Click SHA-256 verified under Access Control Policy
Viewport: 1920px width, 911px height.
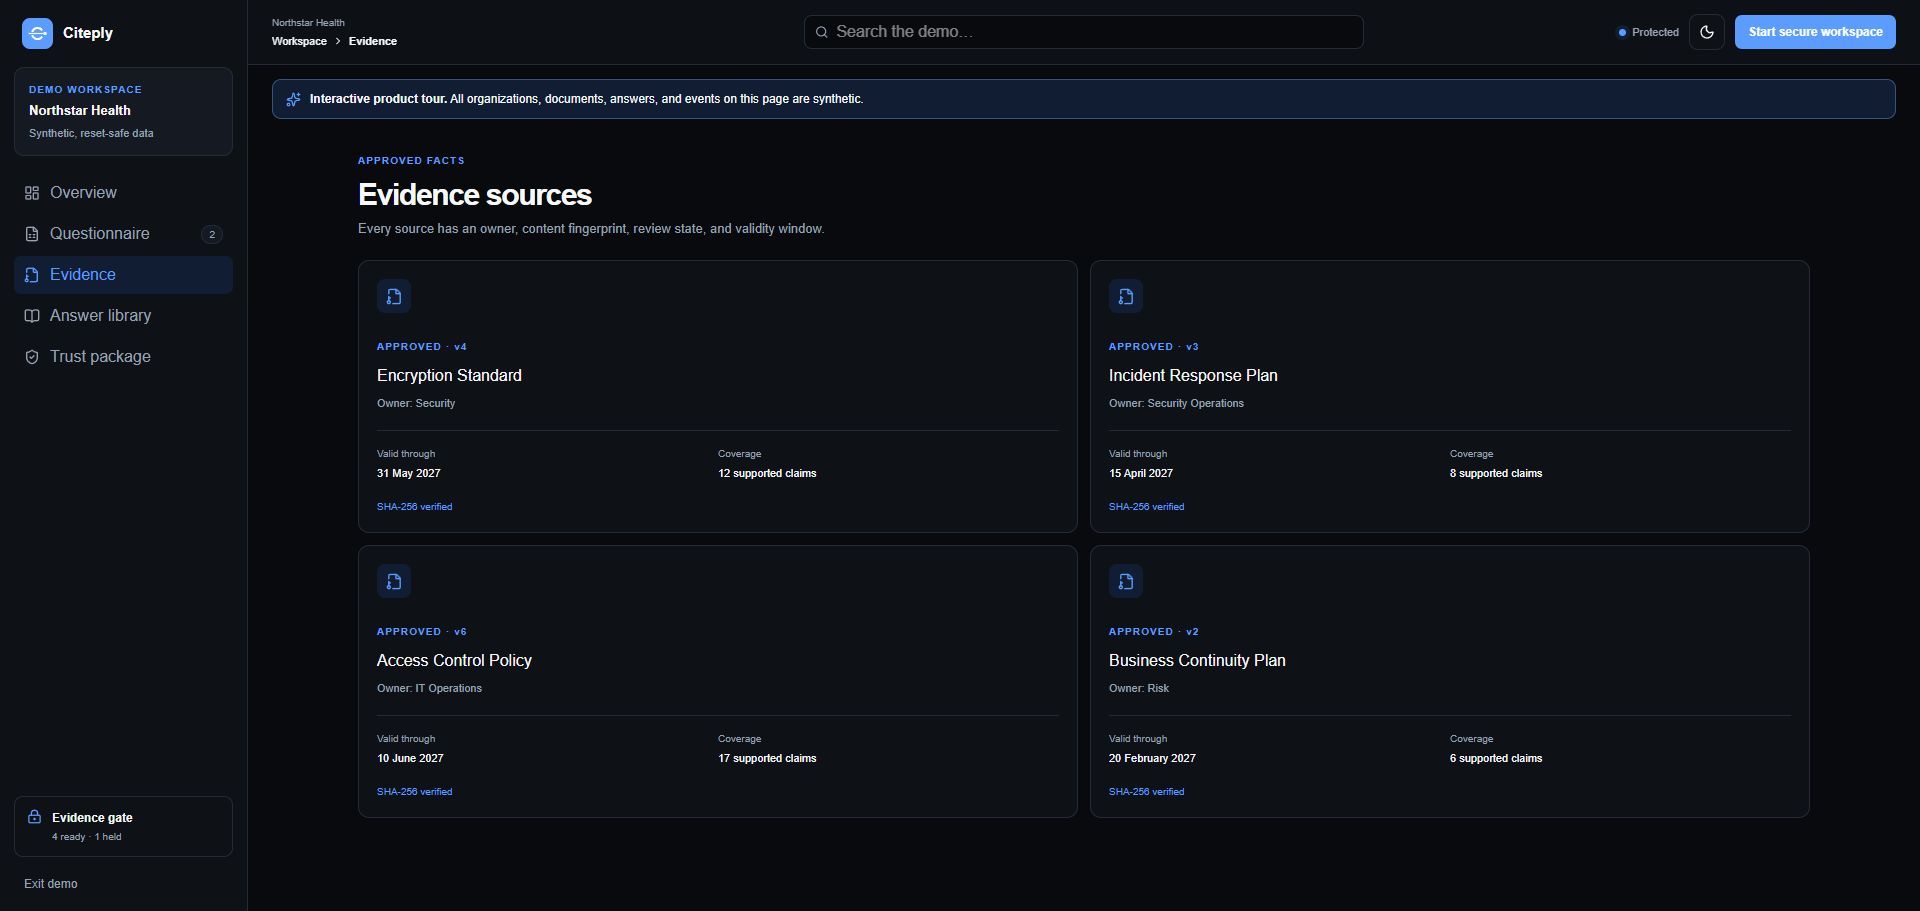tap(414, 792)
